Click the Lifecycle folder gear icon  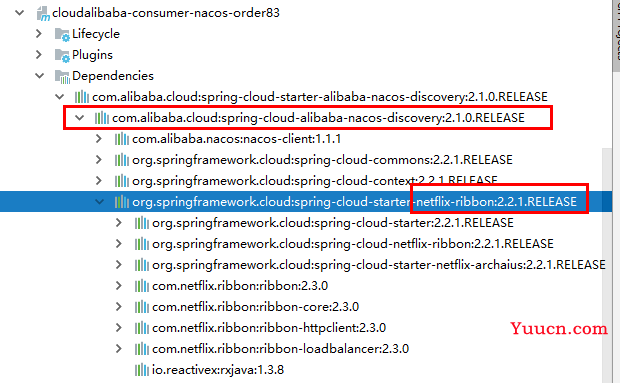62,34
